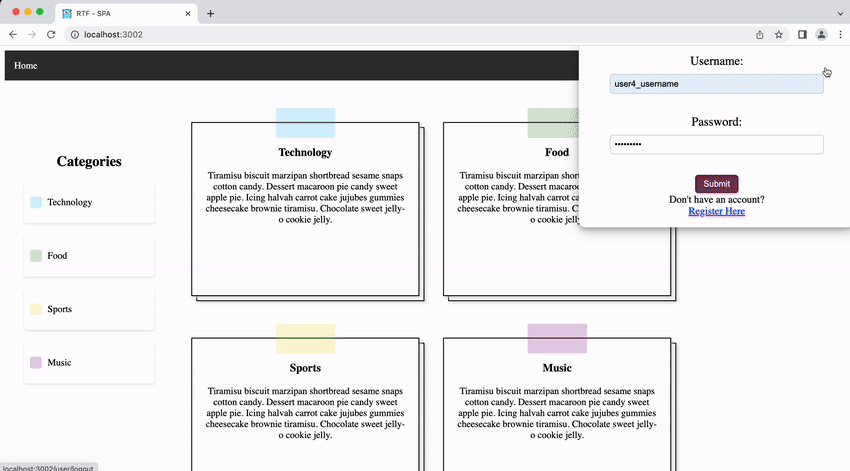The image size is (850, 471).
Task: Bookmark this page with star icon
Action: [x=779, y=35]
